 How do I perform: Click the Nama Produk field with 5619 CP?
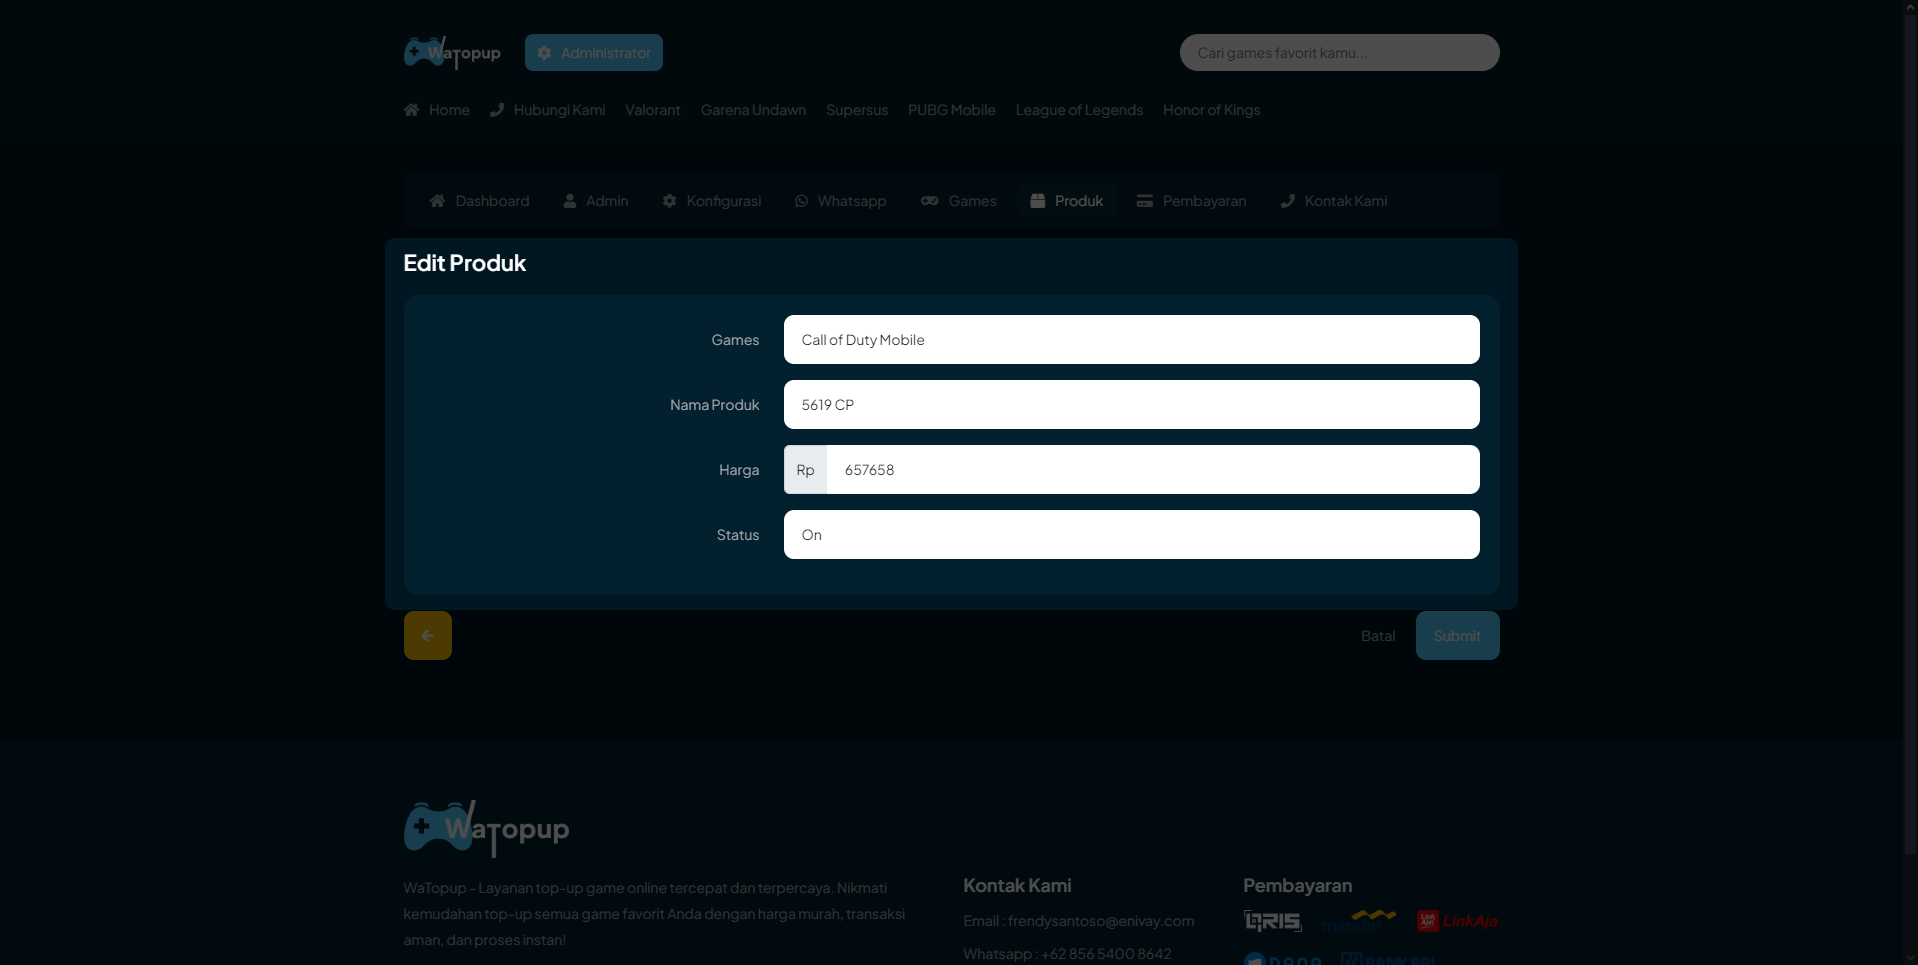click(1132, 405)
